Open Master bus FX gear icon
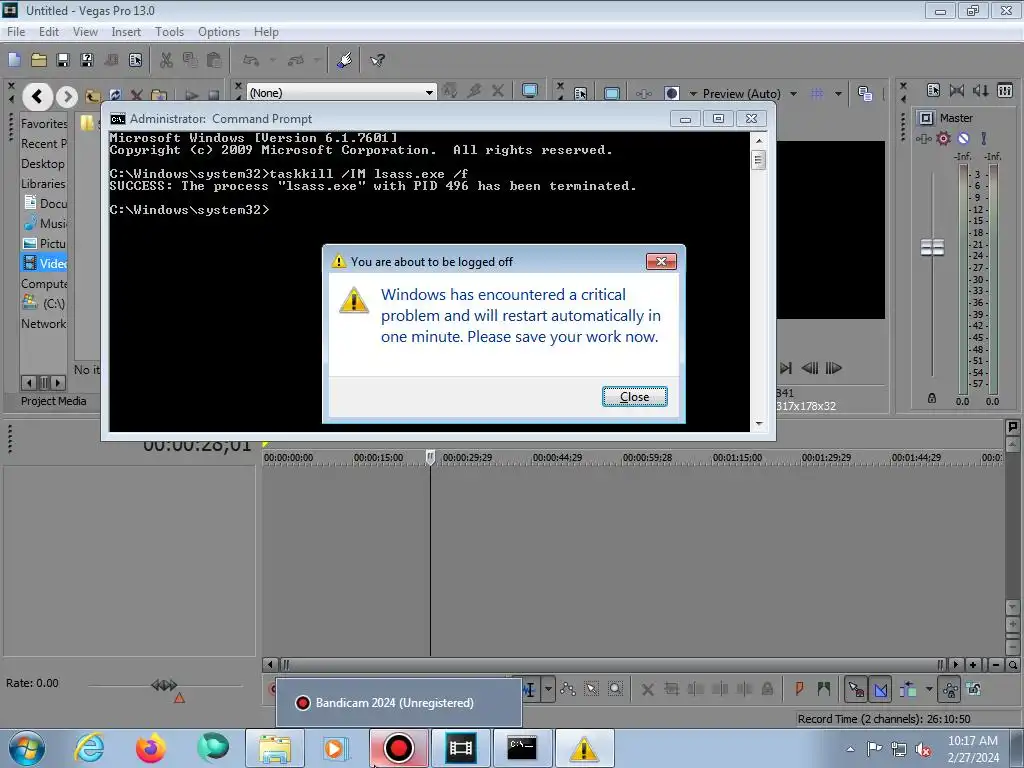This screenshot has width=1024, height=768. [944, 138]
